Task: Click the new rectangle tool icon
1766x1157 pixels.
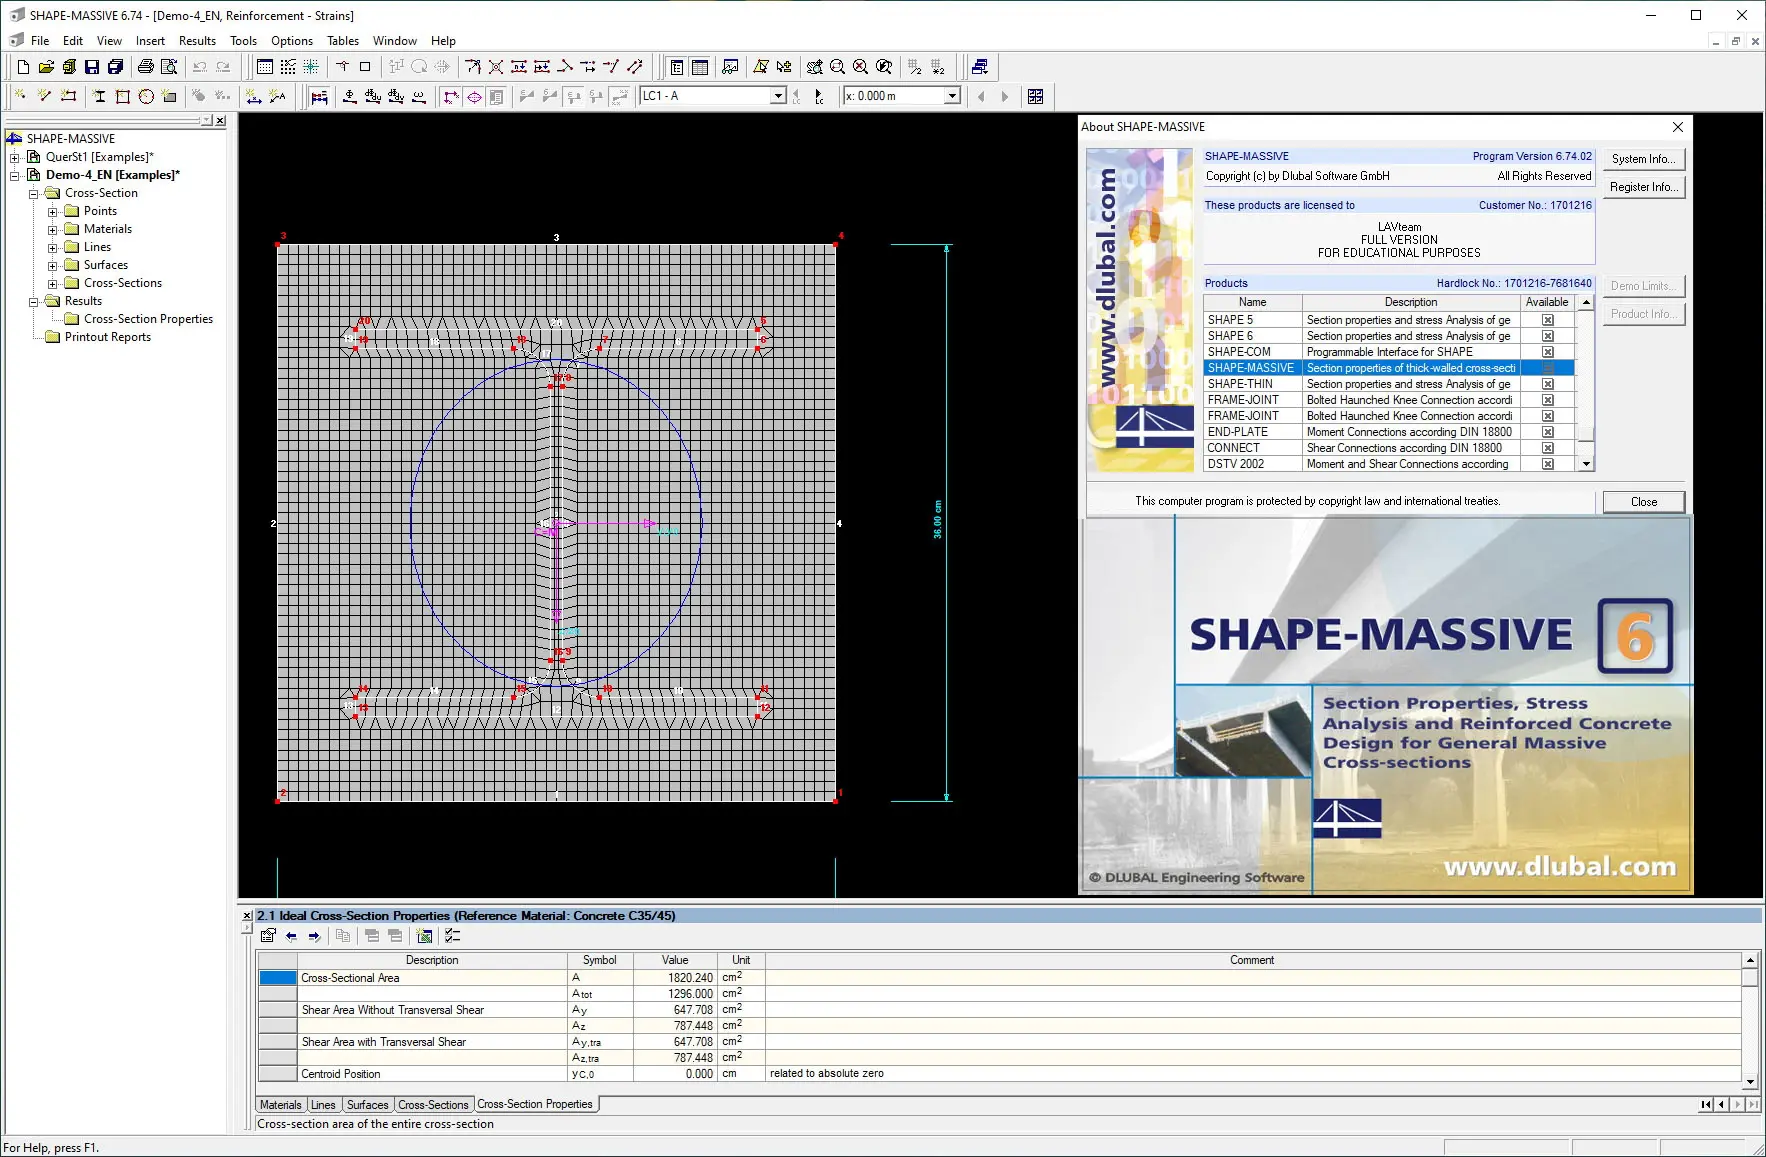Action: click(x=123, y=97)
